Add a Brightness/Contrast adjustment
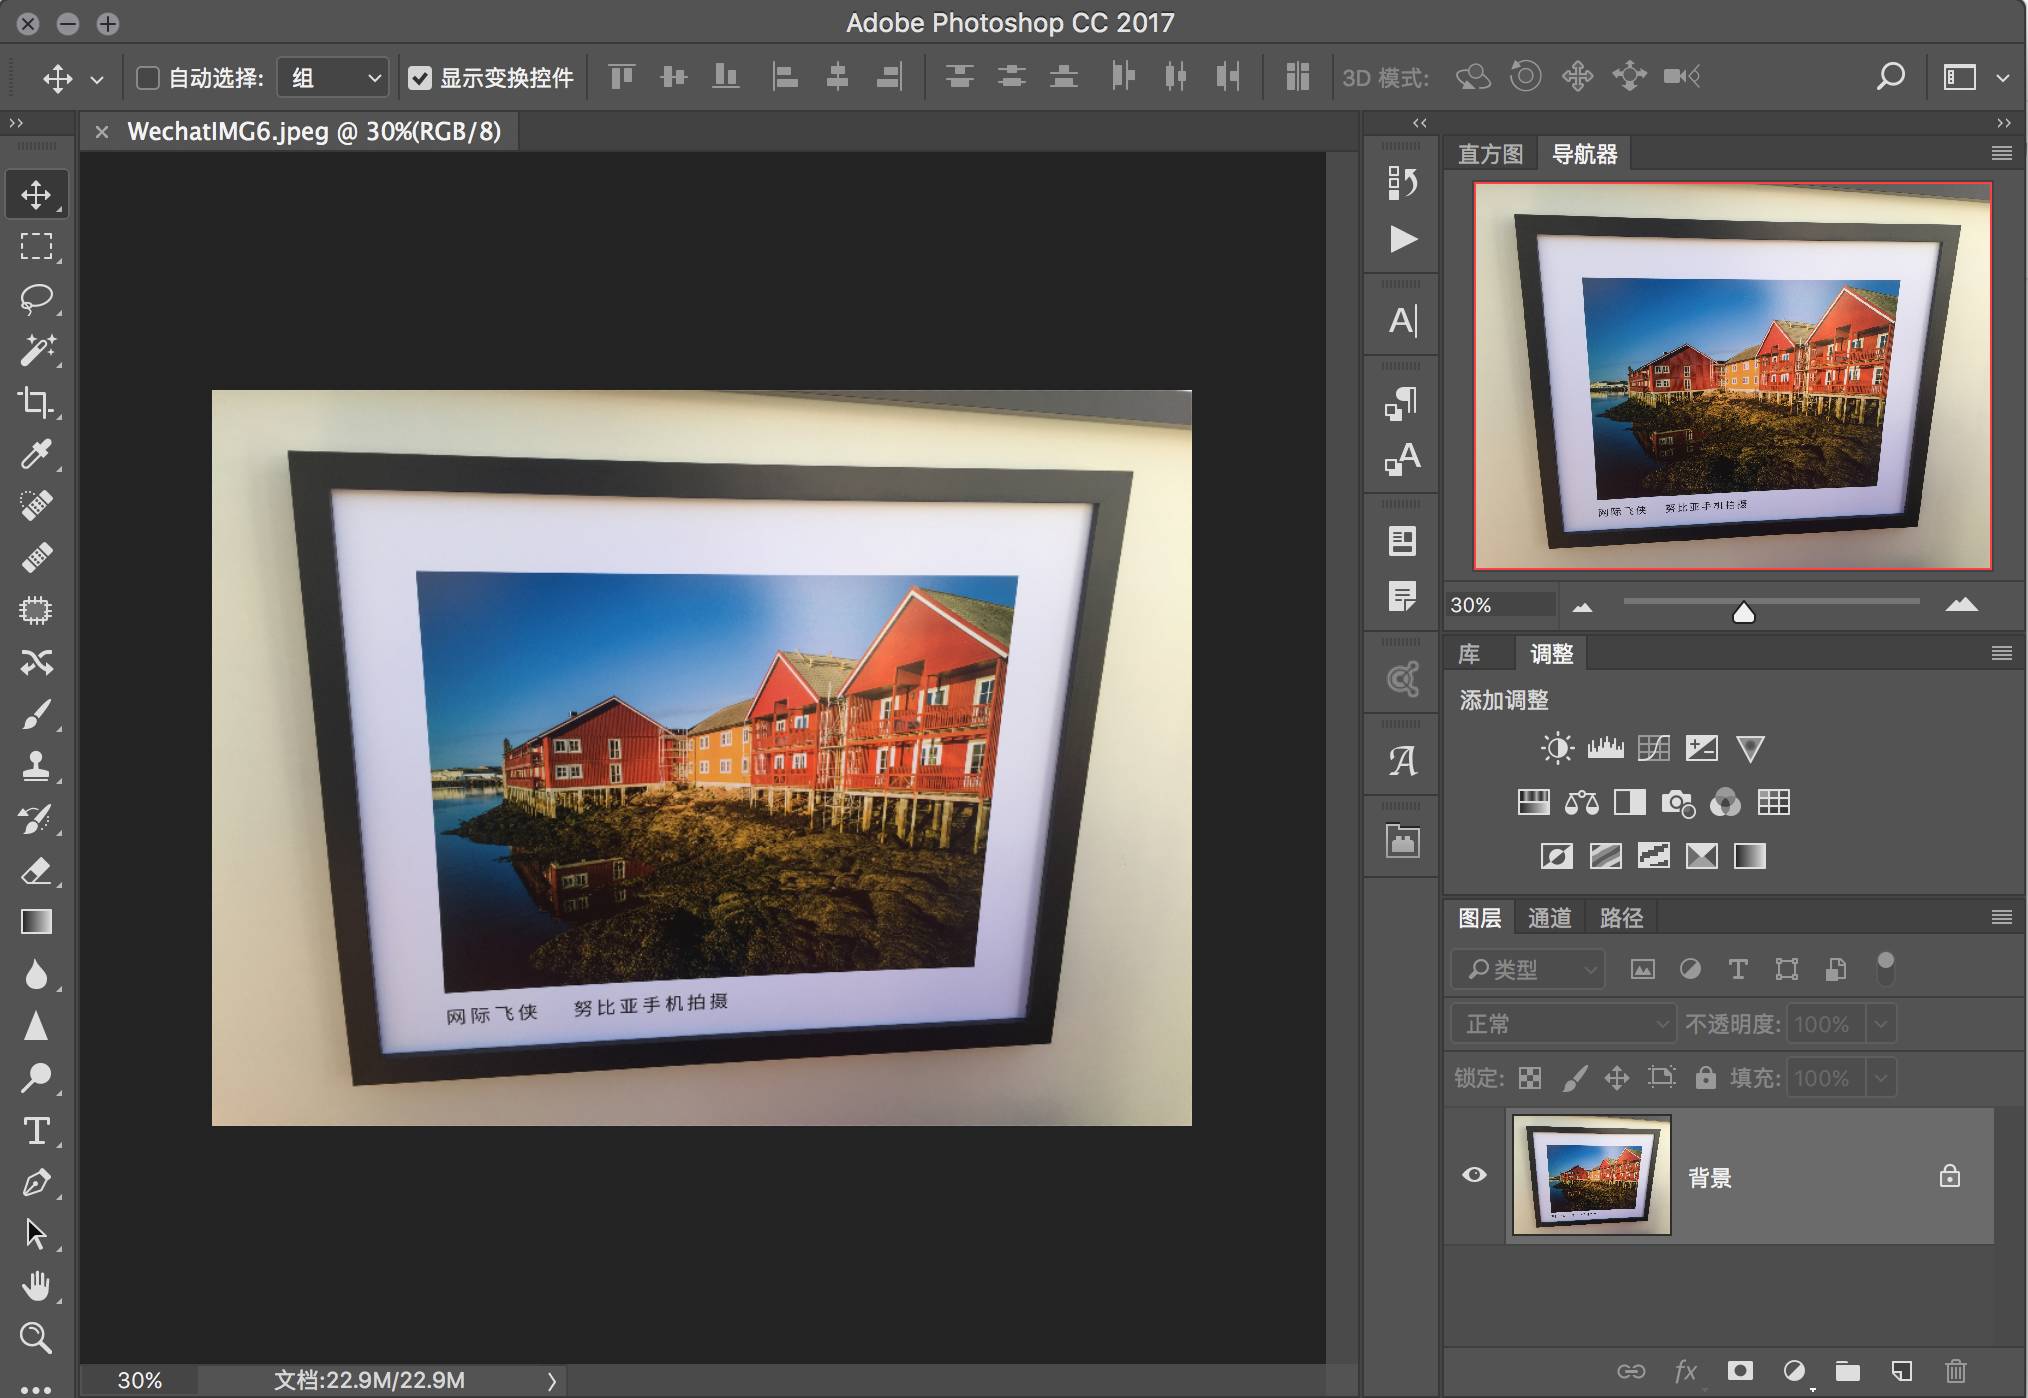This screenshot has height=1398, width=2028. pos(1557,748)
